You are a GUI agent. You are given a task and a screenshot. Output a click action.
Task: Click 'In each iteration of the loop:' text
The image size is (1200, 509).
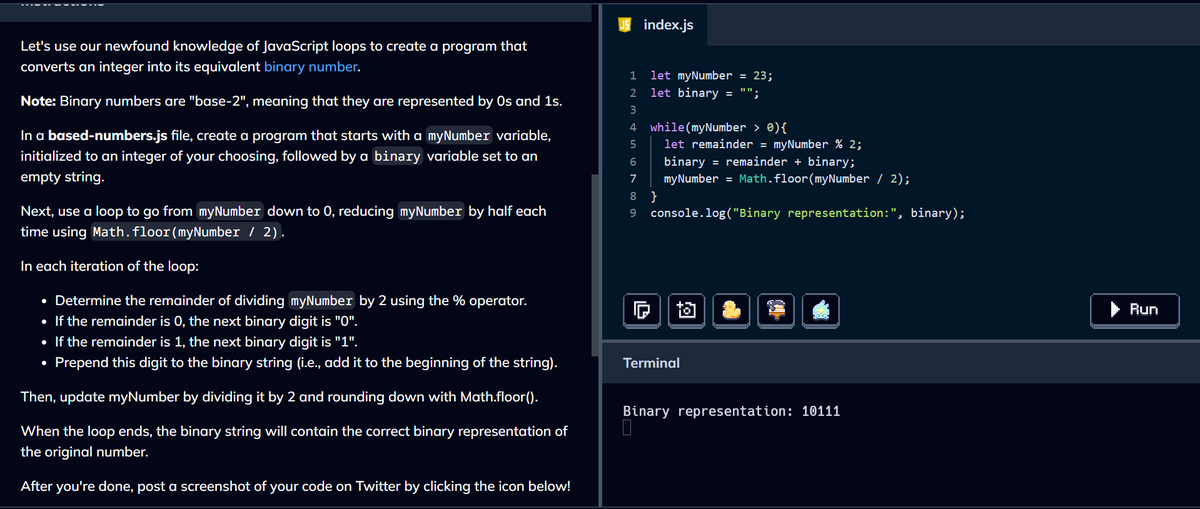tap(109, 266)
